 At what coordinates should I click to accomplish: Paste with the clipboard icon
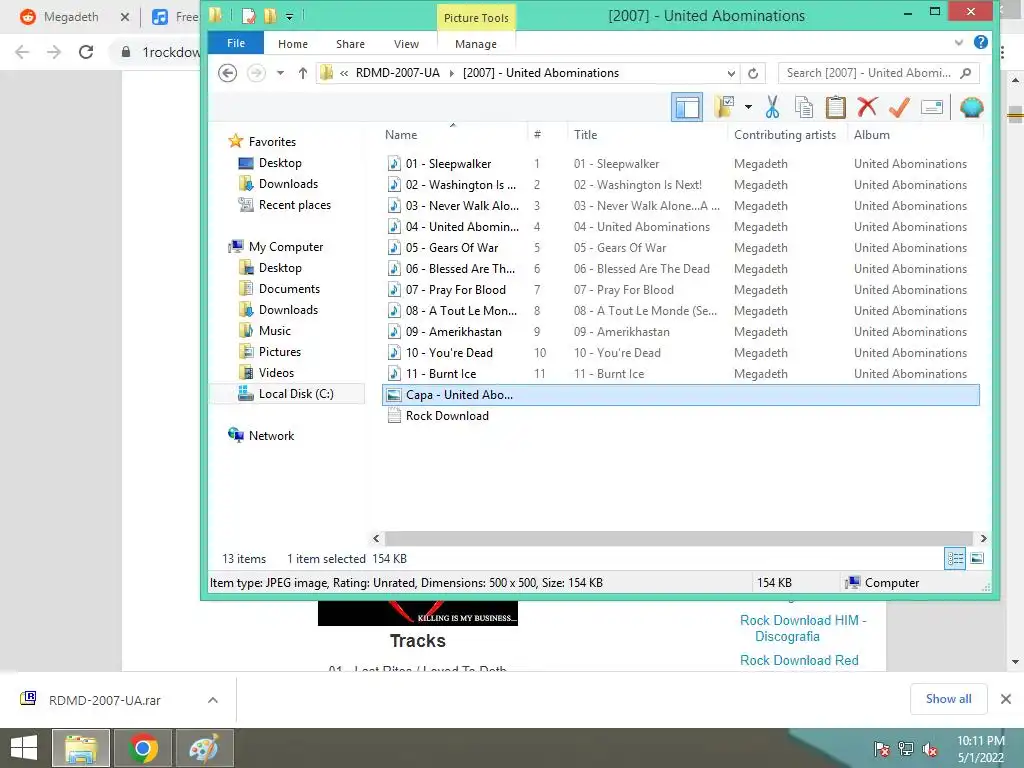[835, 107]
